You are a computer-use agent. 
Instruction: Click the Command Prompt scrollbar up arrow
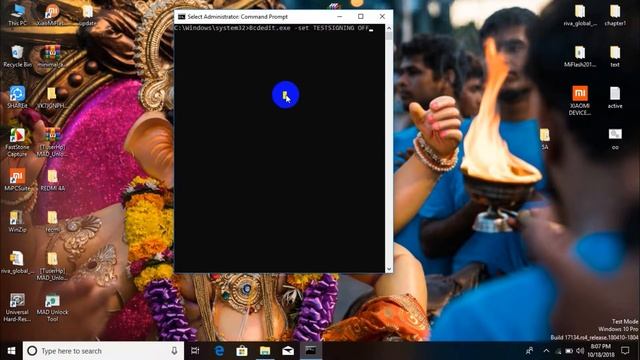(389, 28)
